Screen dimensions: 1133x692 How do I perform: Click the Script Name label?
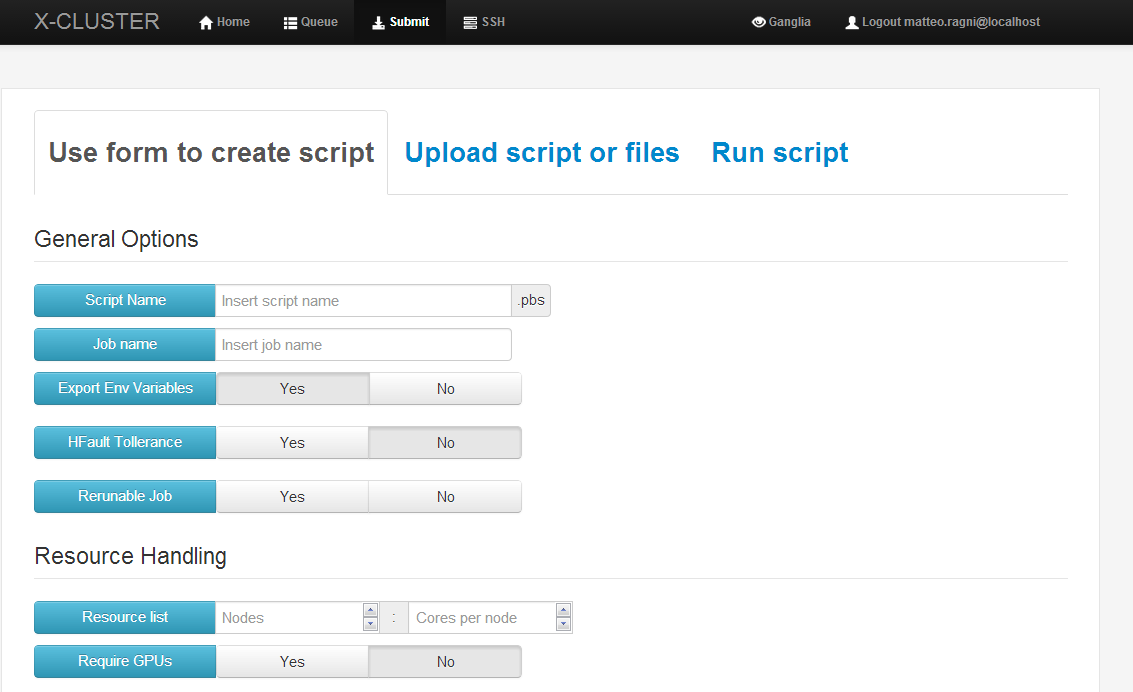pyautogui.click(x=125, y=300)
